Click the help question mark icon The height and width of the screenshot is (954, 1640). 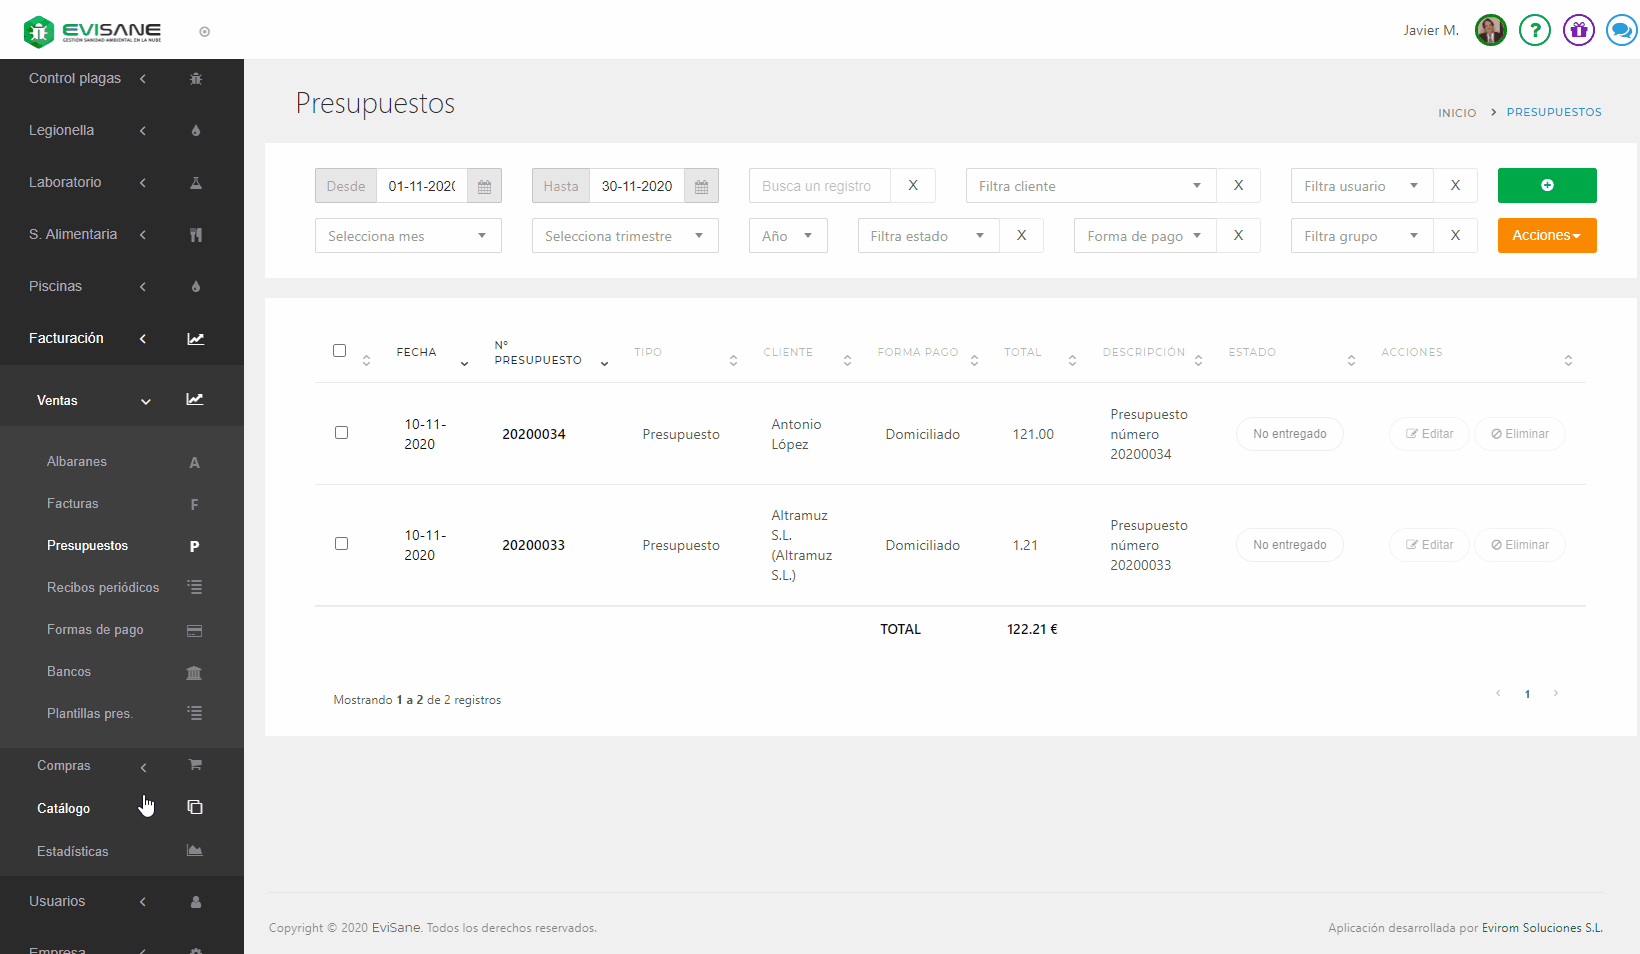click(1534, 30)
